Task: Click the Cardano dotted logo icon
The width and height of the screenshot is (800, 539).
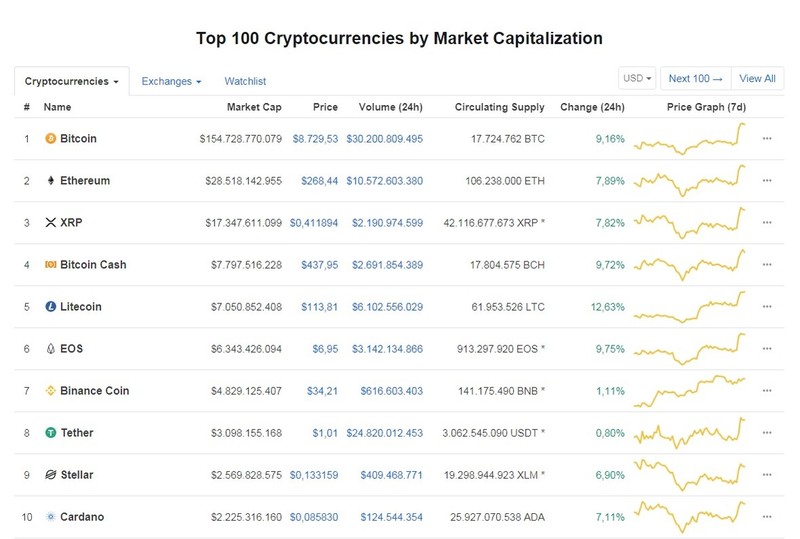Action: 51,517
